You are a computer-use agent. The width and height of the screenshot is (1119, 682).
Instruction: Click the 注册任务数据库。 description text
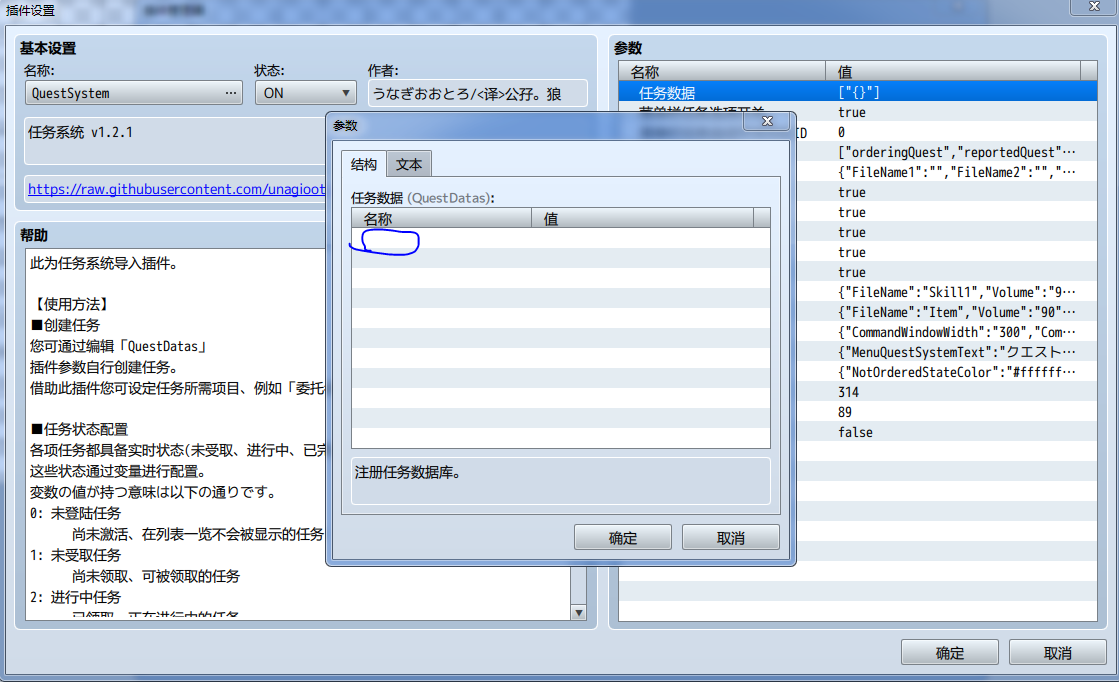tap(407, 472)
